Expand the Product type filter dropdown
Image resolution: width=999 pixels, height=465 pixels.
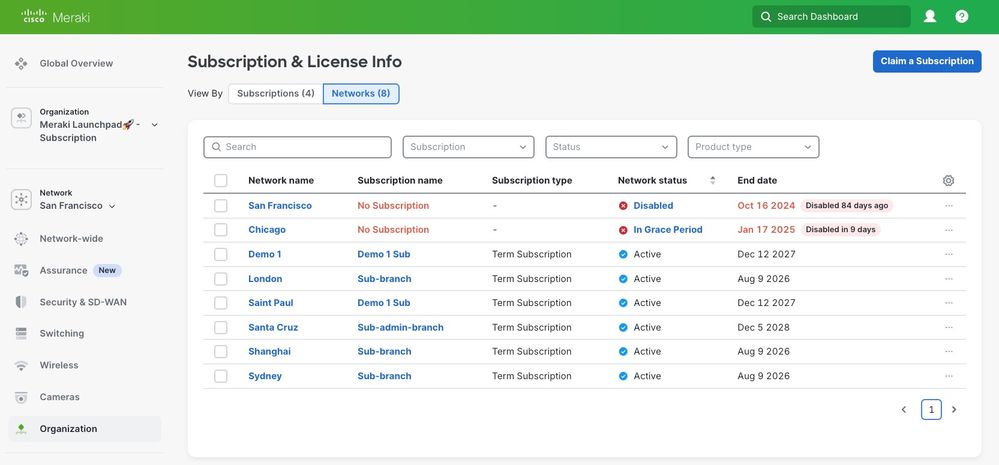pos(753,147)
